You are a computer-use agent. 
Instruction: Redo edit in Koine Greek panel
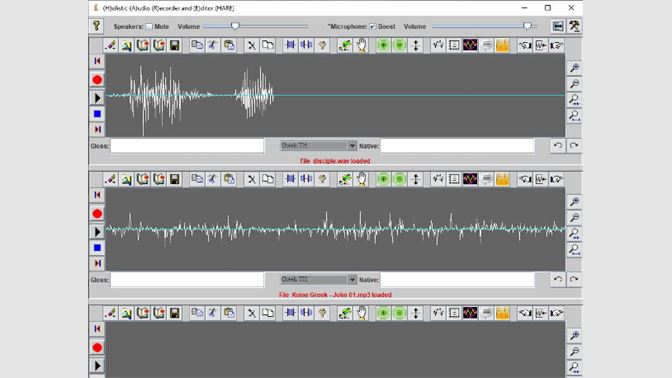click(574, 279)
